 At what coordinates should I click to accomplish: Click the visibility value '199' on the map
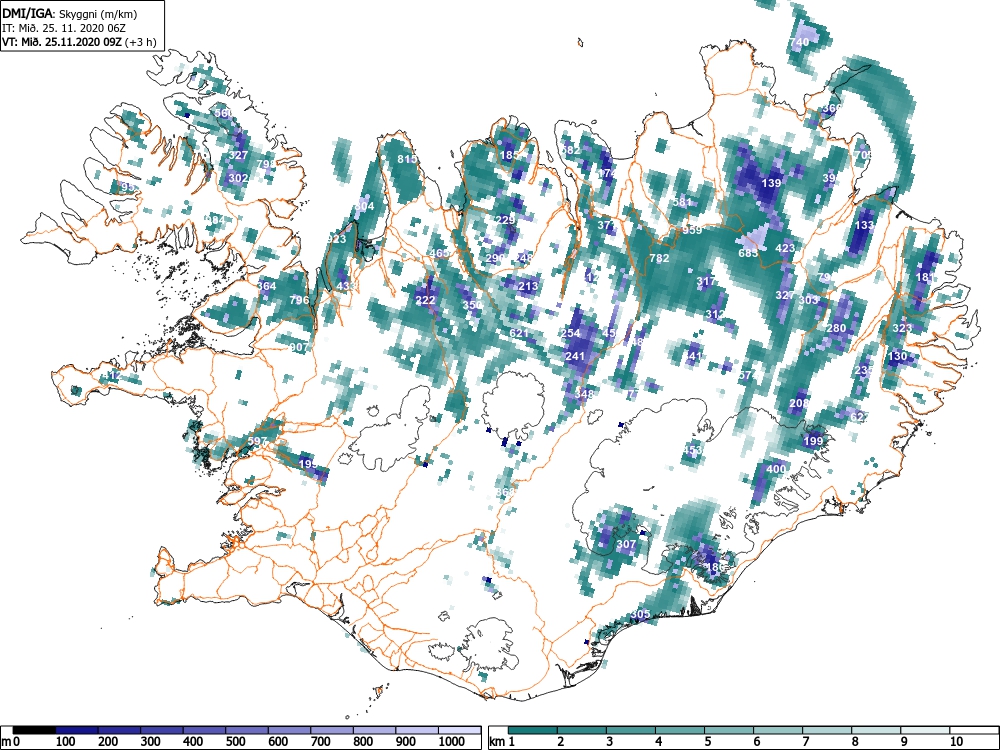(x=813, y=441)
